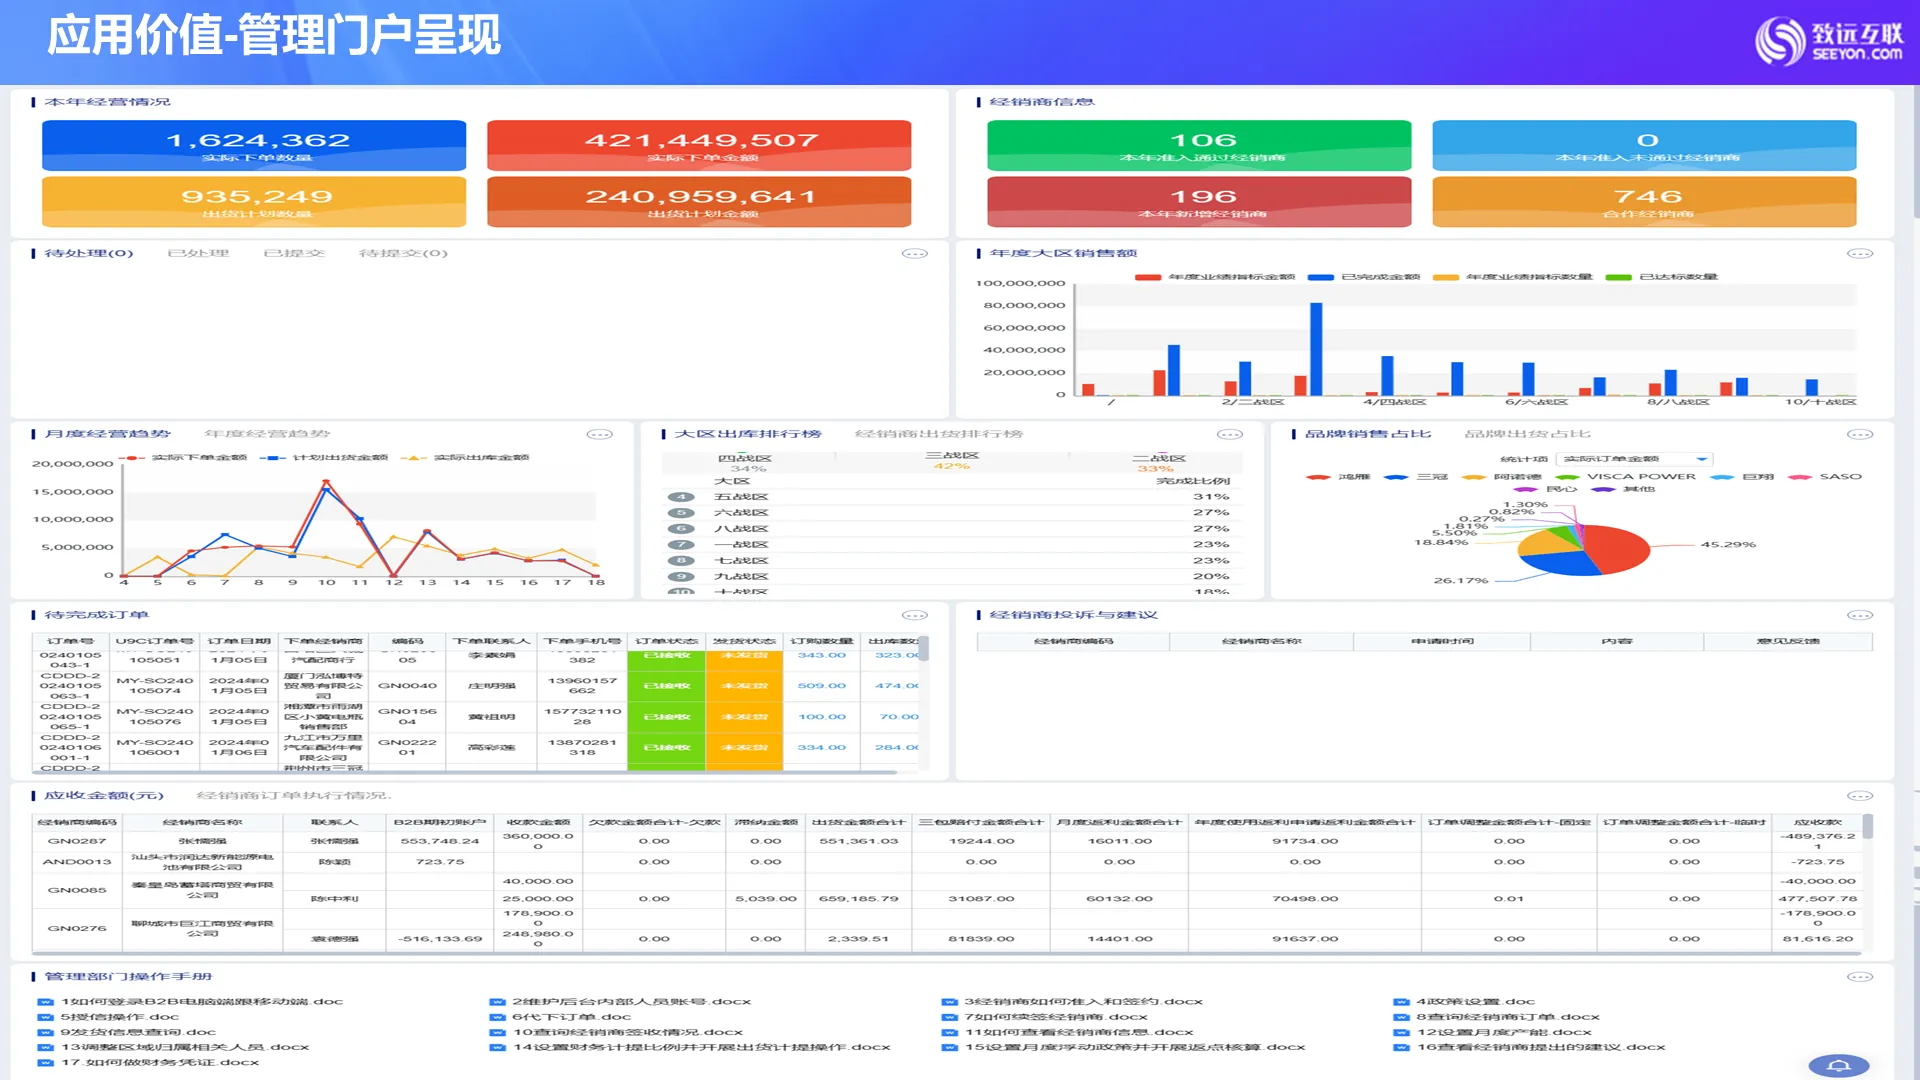Click document icon beside 6代下订单.doc

(497, 1017)
